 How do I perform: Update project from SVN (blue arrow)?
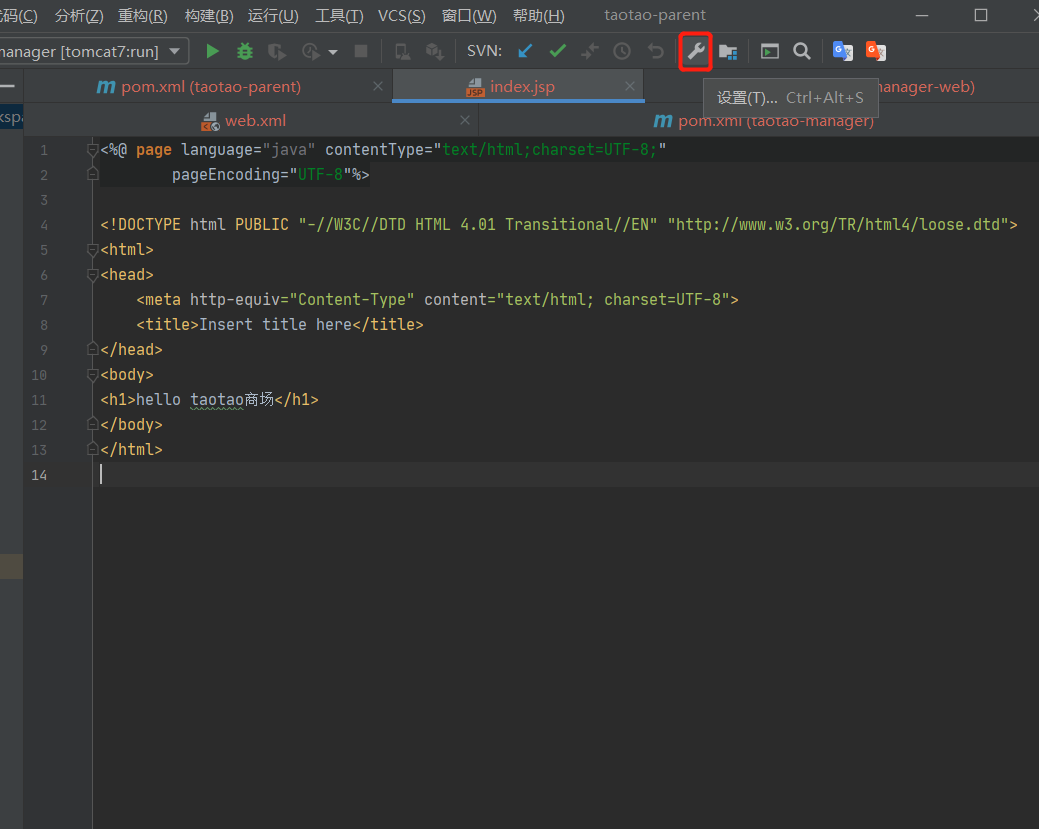[x=525, y=51]
